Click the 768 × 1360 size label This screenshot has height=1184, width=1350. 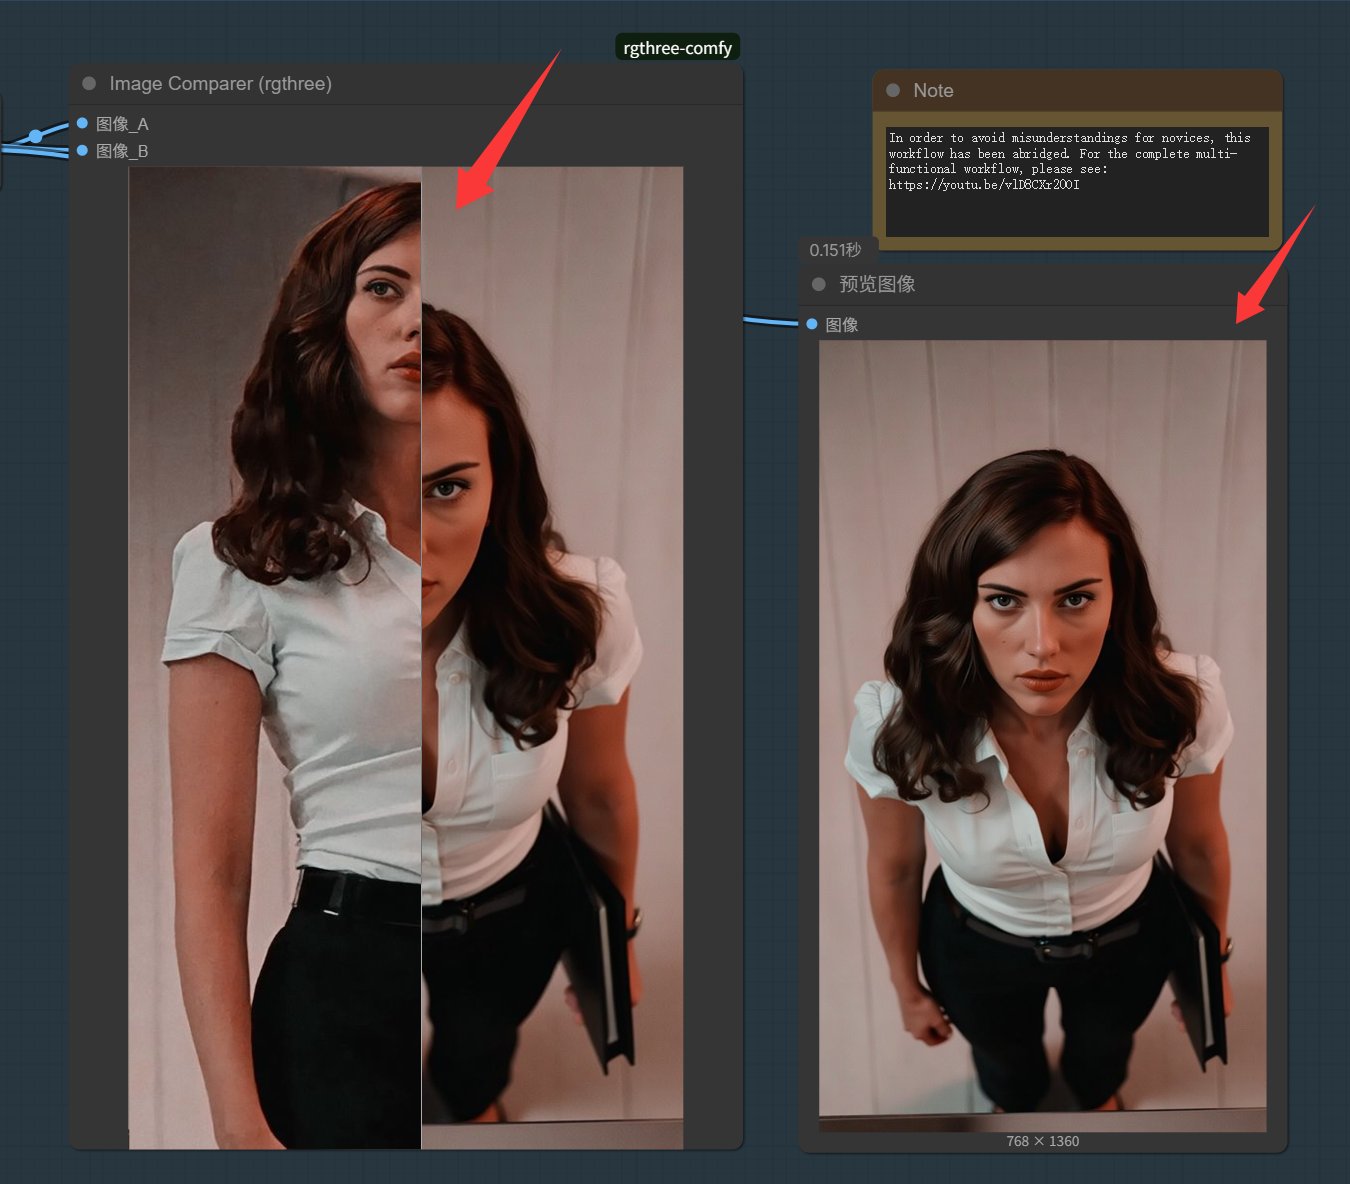[1042, 1141]
